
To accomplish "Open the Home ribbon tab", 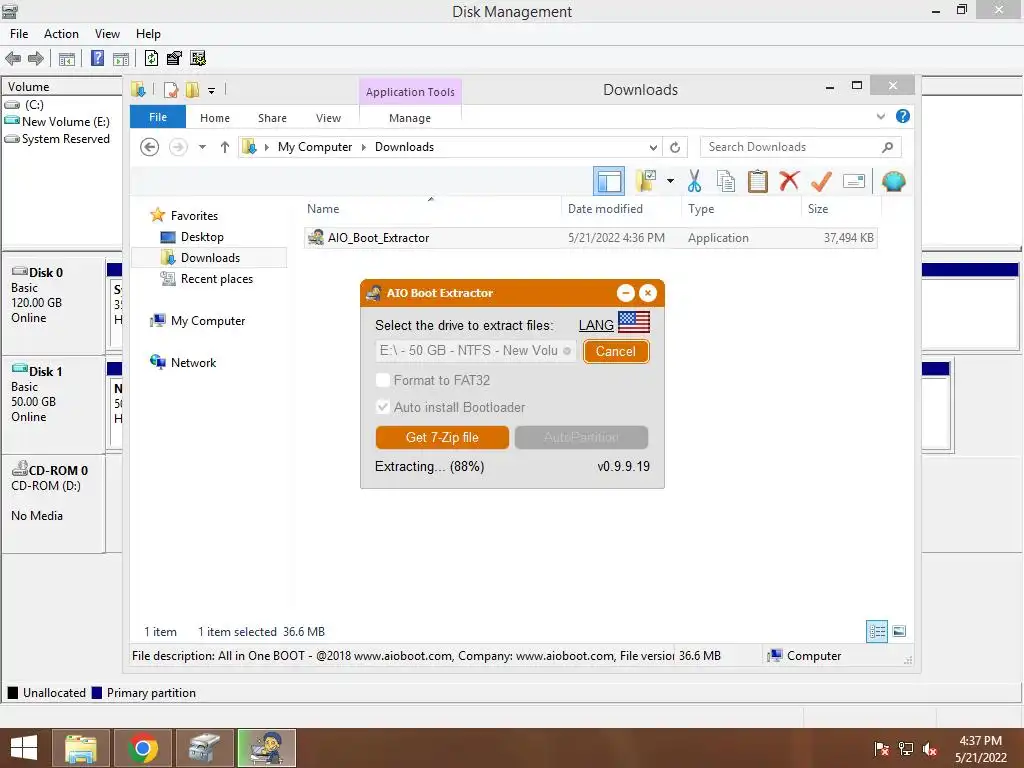I will coord(215,118).
